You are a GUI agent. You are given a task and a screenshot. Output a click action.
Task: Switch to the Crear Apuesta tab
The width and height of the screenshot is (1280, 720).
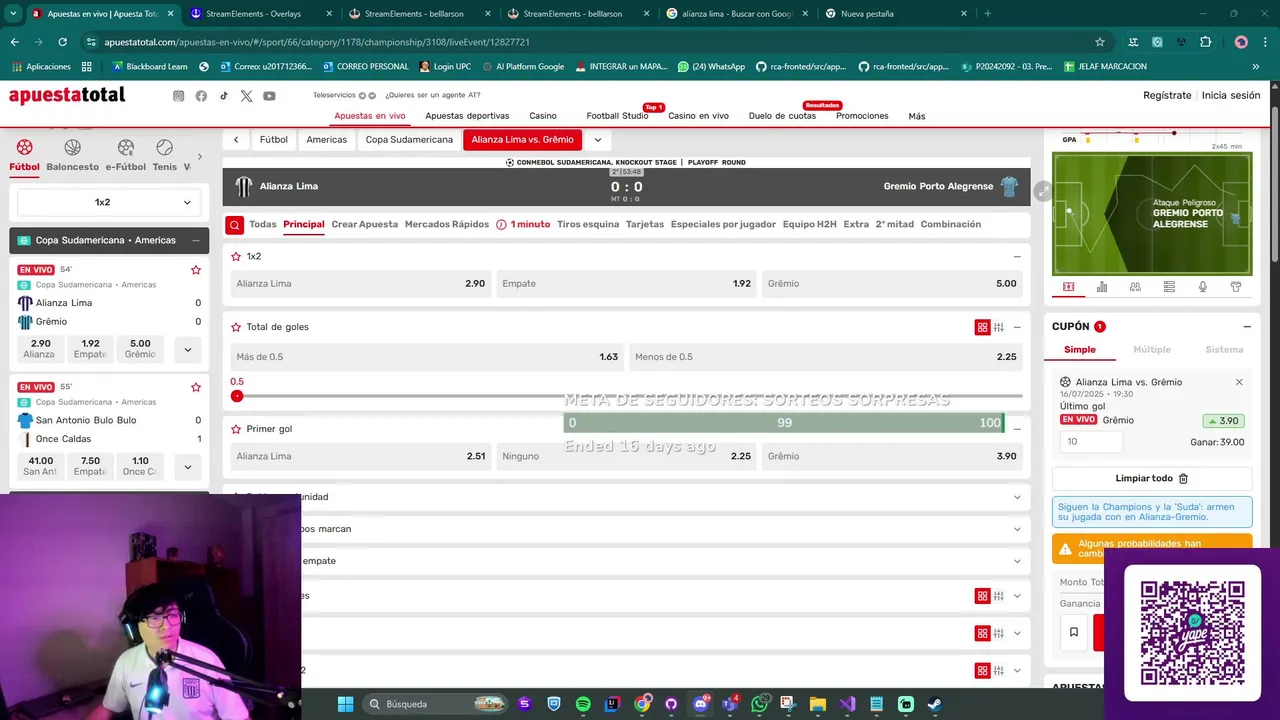(x=365, y=225)
